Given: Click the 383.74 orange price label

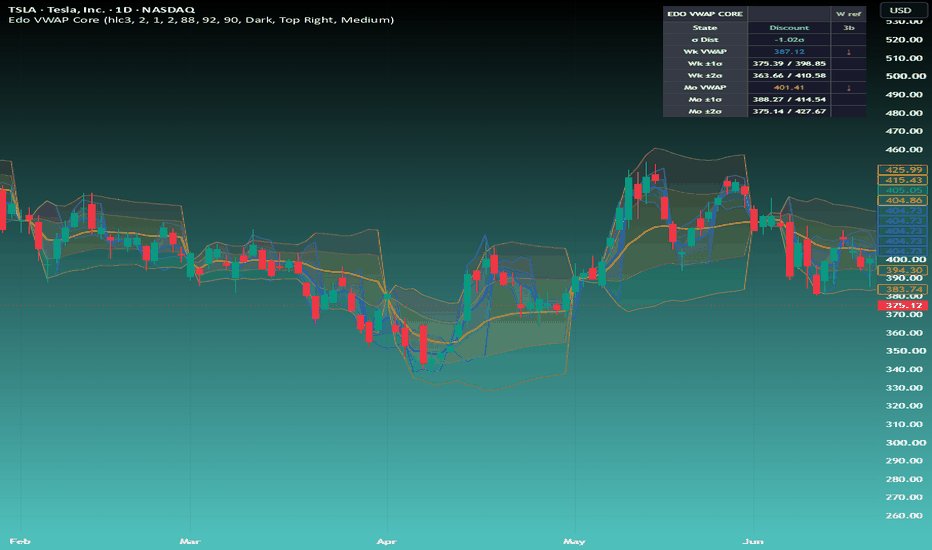Looking at the screenshot, I should click(903, 289).
